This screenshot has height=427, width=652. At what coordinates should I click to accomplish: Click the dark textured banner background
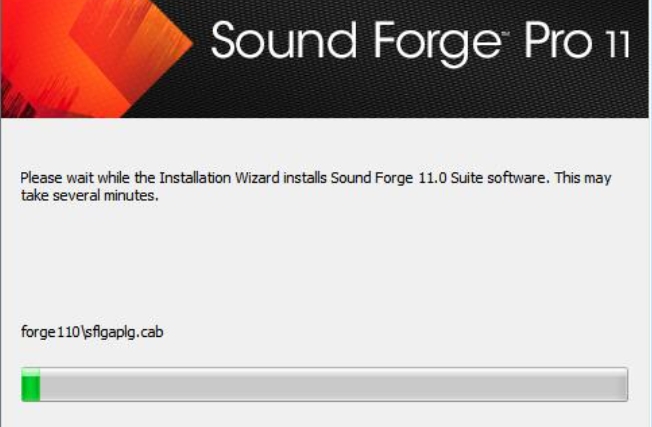(x=416, y=91)
